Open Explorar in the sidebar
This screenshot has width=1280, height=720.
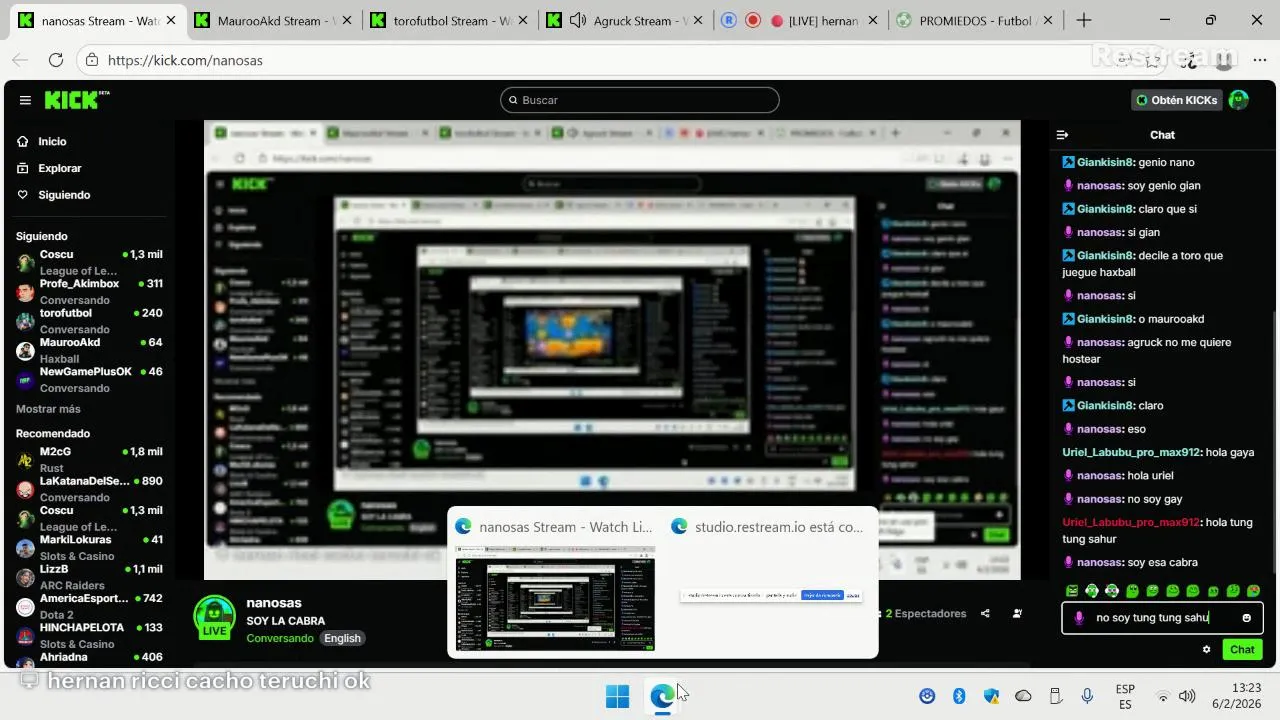(60, 168)
